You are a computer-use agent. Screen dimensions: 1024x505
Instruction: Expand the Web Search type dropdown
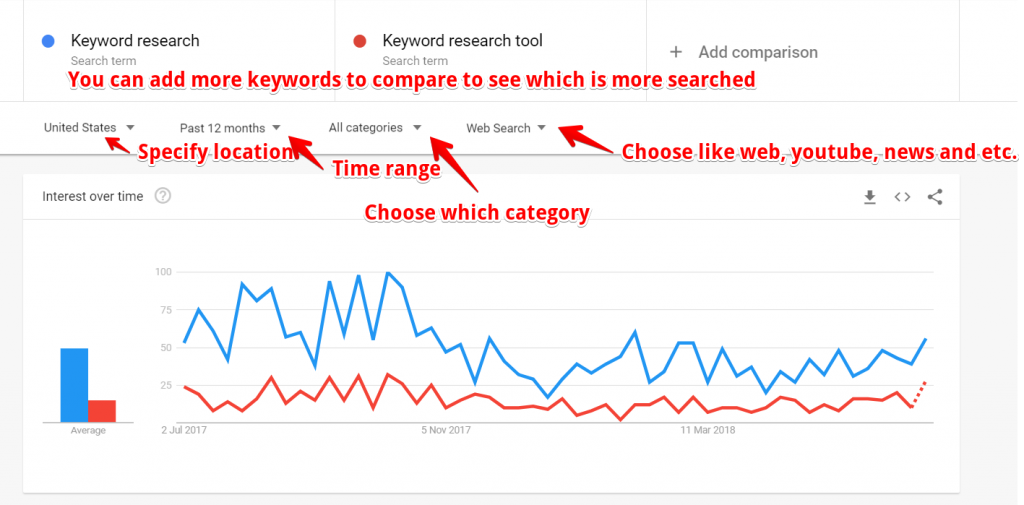[506, 128]
